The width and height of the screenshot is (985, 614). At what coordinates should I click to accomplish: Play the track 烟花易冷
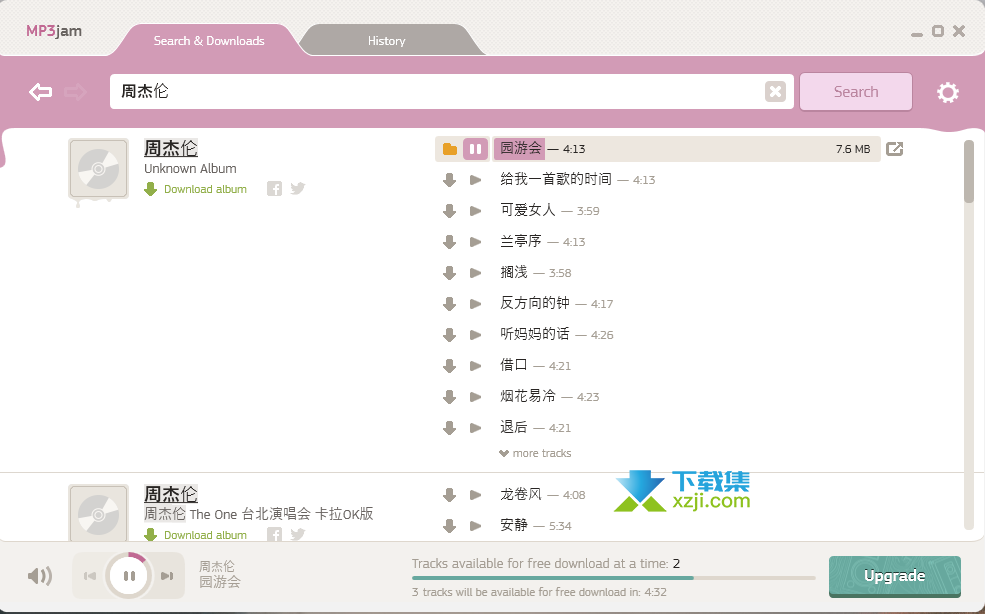pyautogui.click(x=476, y=397)
